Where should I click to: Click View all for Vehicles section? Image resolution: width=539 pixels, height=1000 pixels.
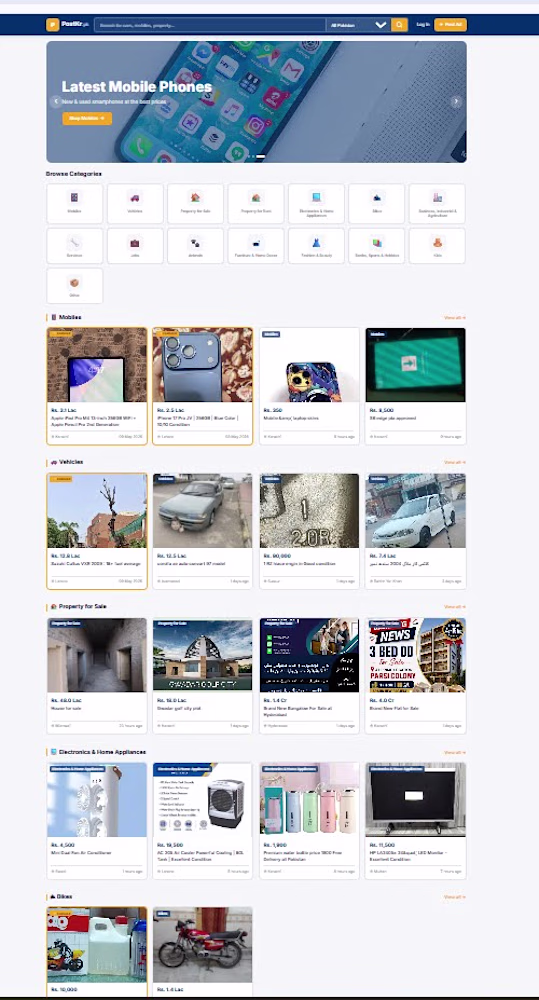coord(455,462)
